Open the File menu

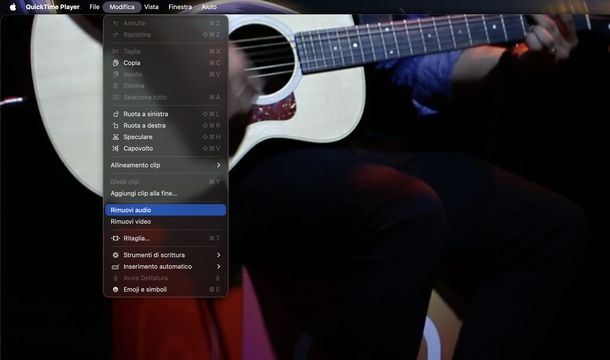click(x=94, y=7)
